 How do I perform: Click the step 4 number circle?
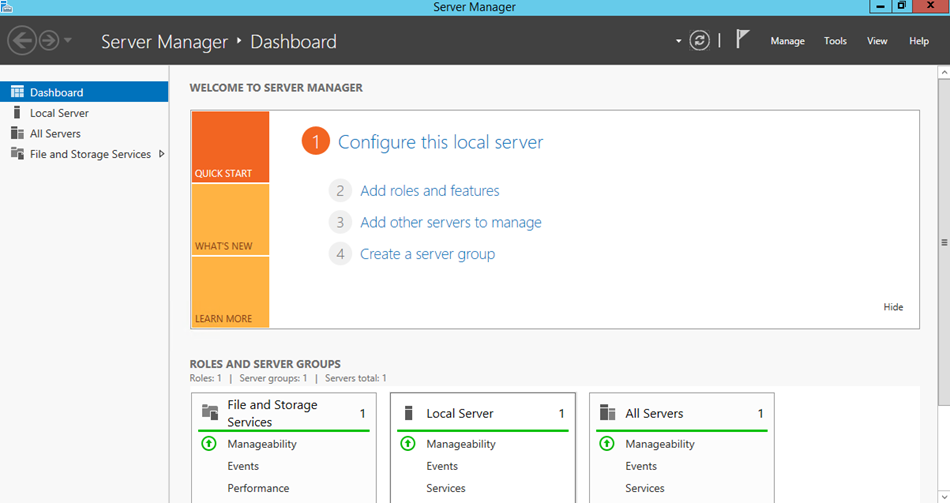point(340,254)
